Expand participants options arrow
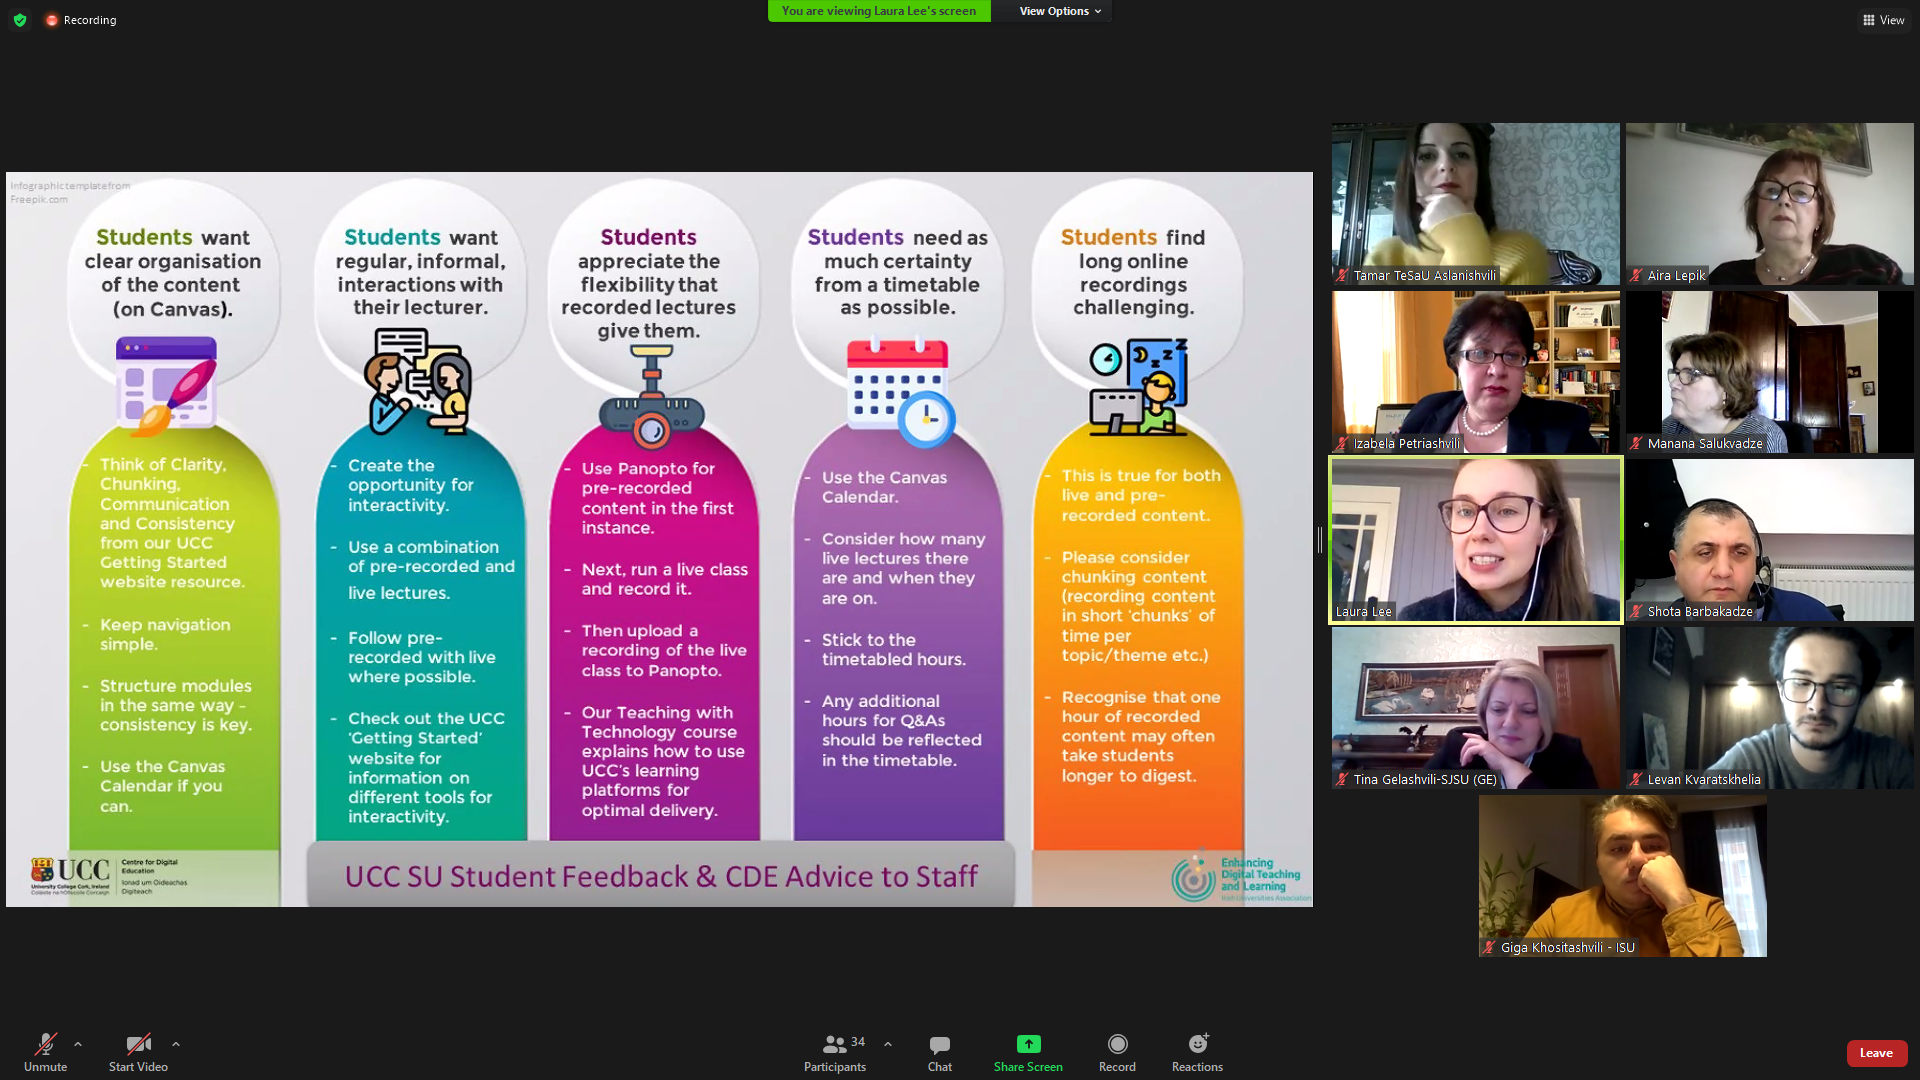Viewport: 1920px width, 1080px height. [x=888, y=1044]
